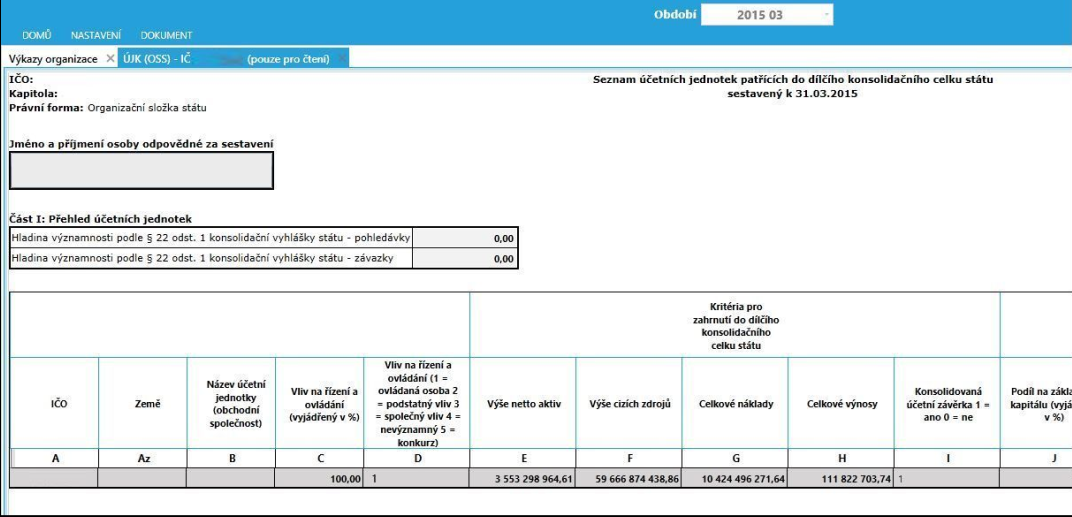Click the Výše netto aktiv header
This screenshot has width=1072, height=517.
pyautogui.click(x=523, y=403)
